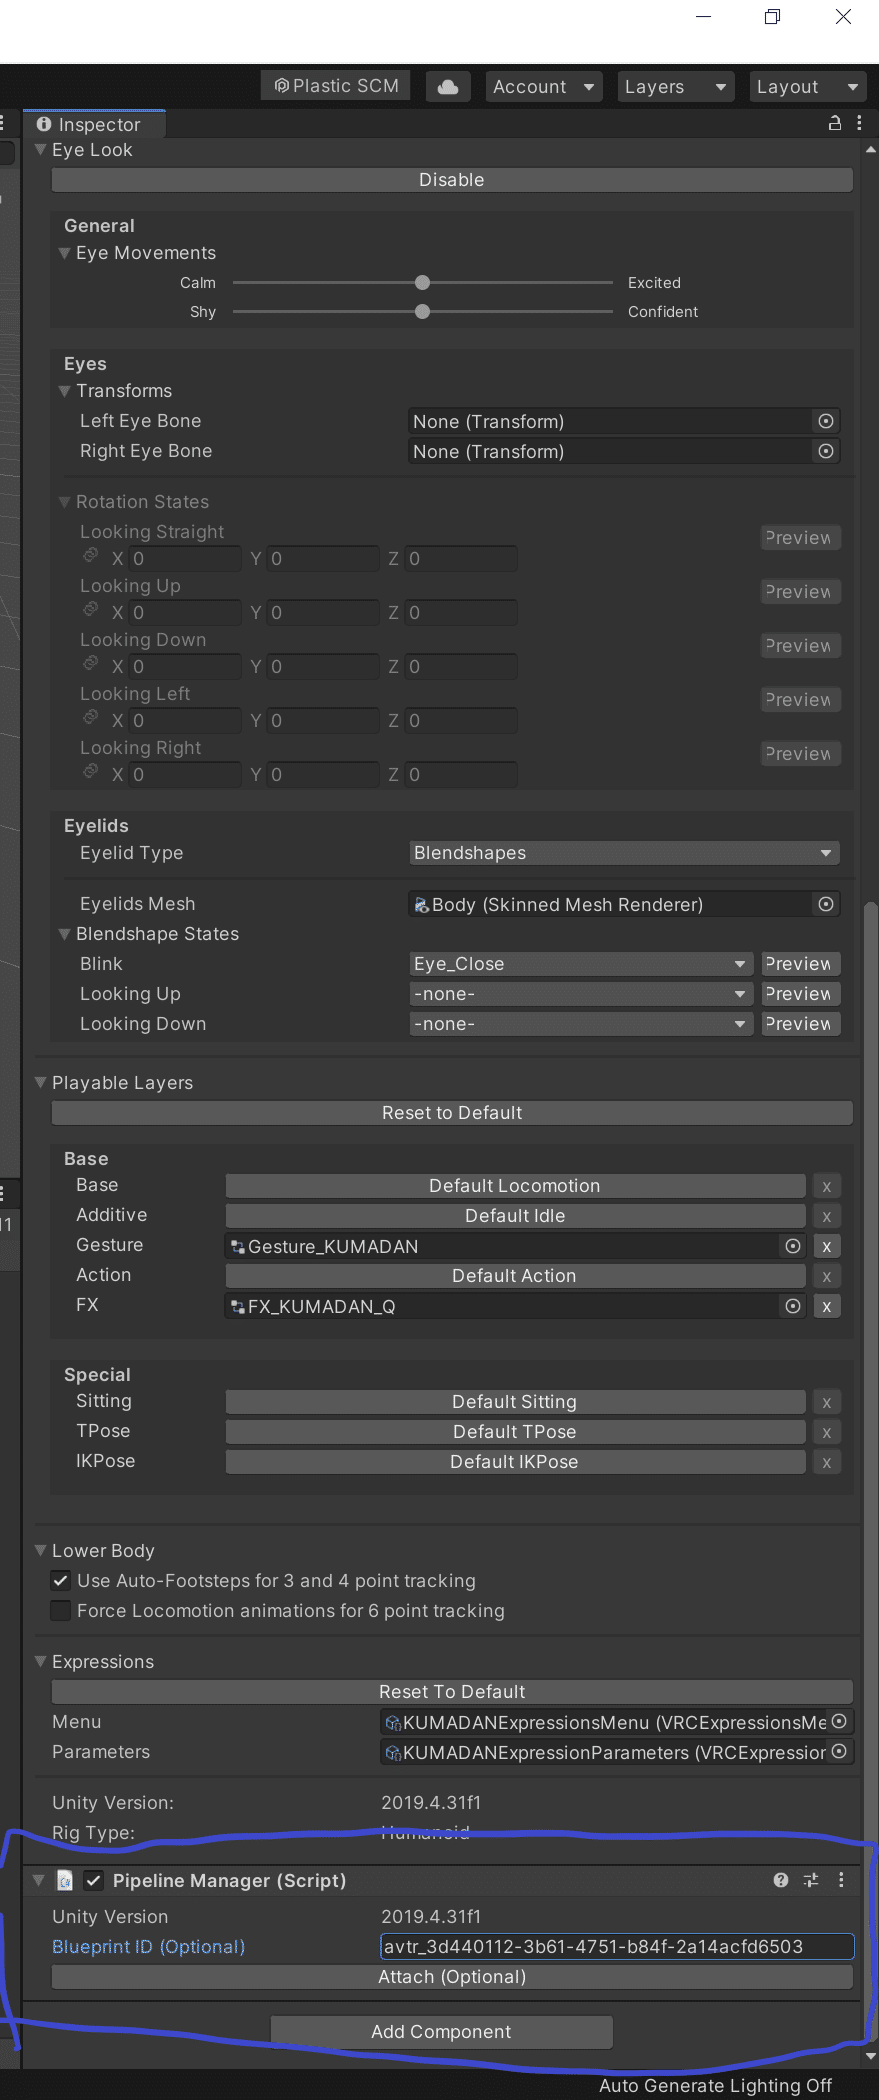The height and width of the screenshot is (2100, 879).
Task: Select the Inspector tab
Action: (x=94, y=124)
